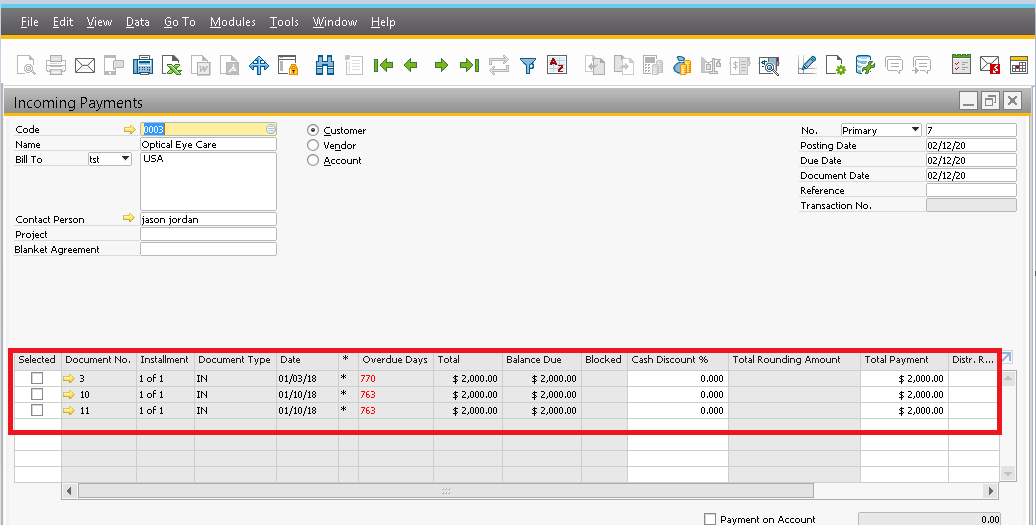Select the Vendor radio button

(313, 145)
